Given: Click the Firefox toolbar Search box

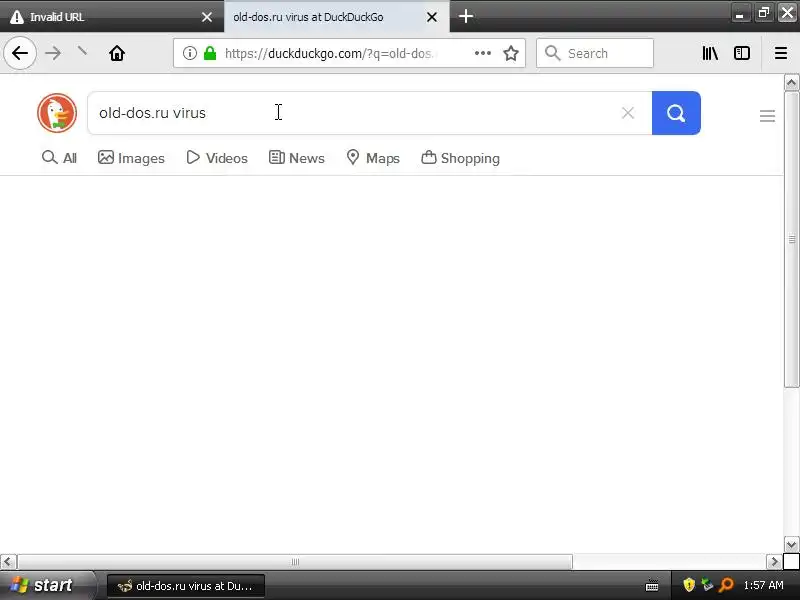Looking at the screenshot, I should (x=594, y=53).
